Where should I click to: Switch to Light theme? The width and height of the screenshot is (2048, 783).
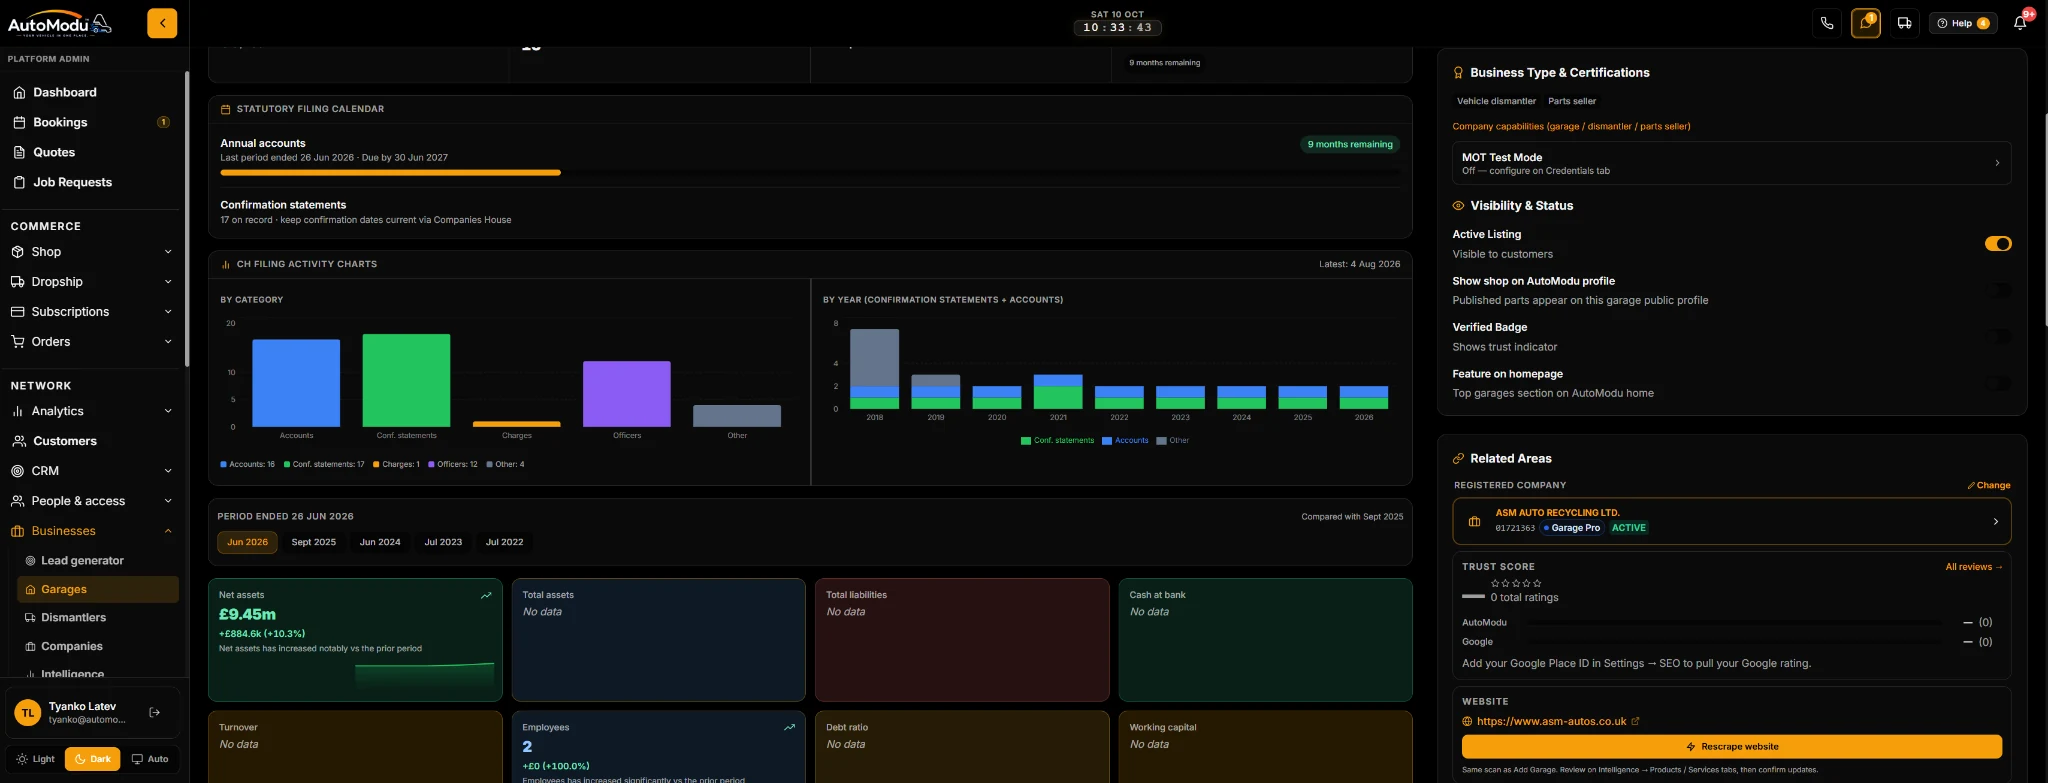point(36,759)
